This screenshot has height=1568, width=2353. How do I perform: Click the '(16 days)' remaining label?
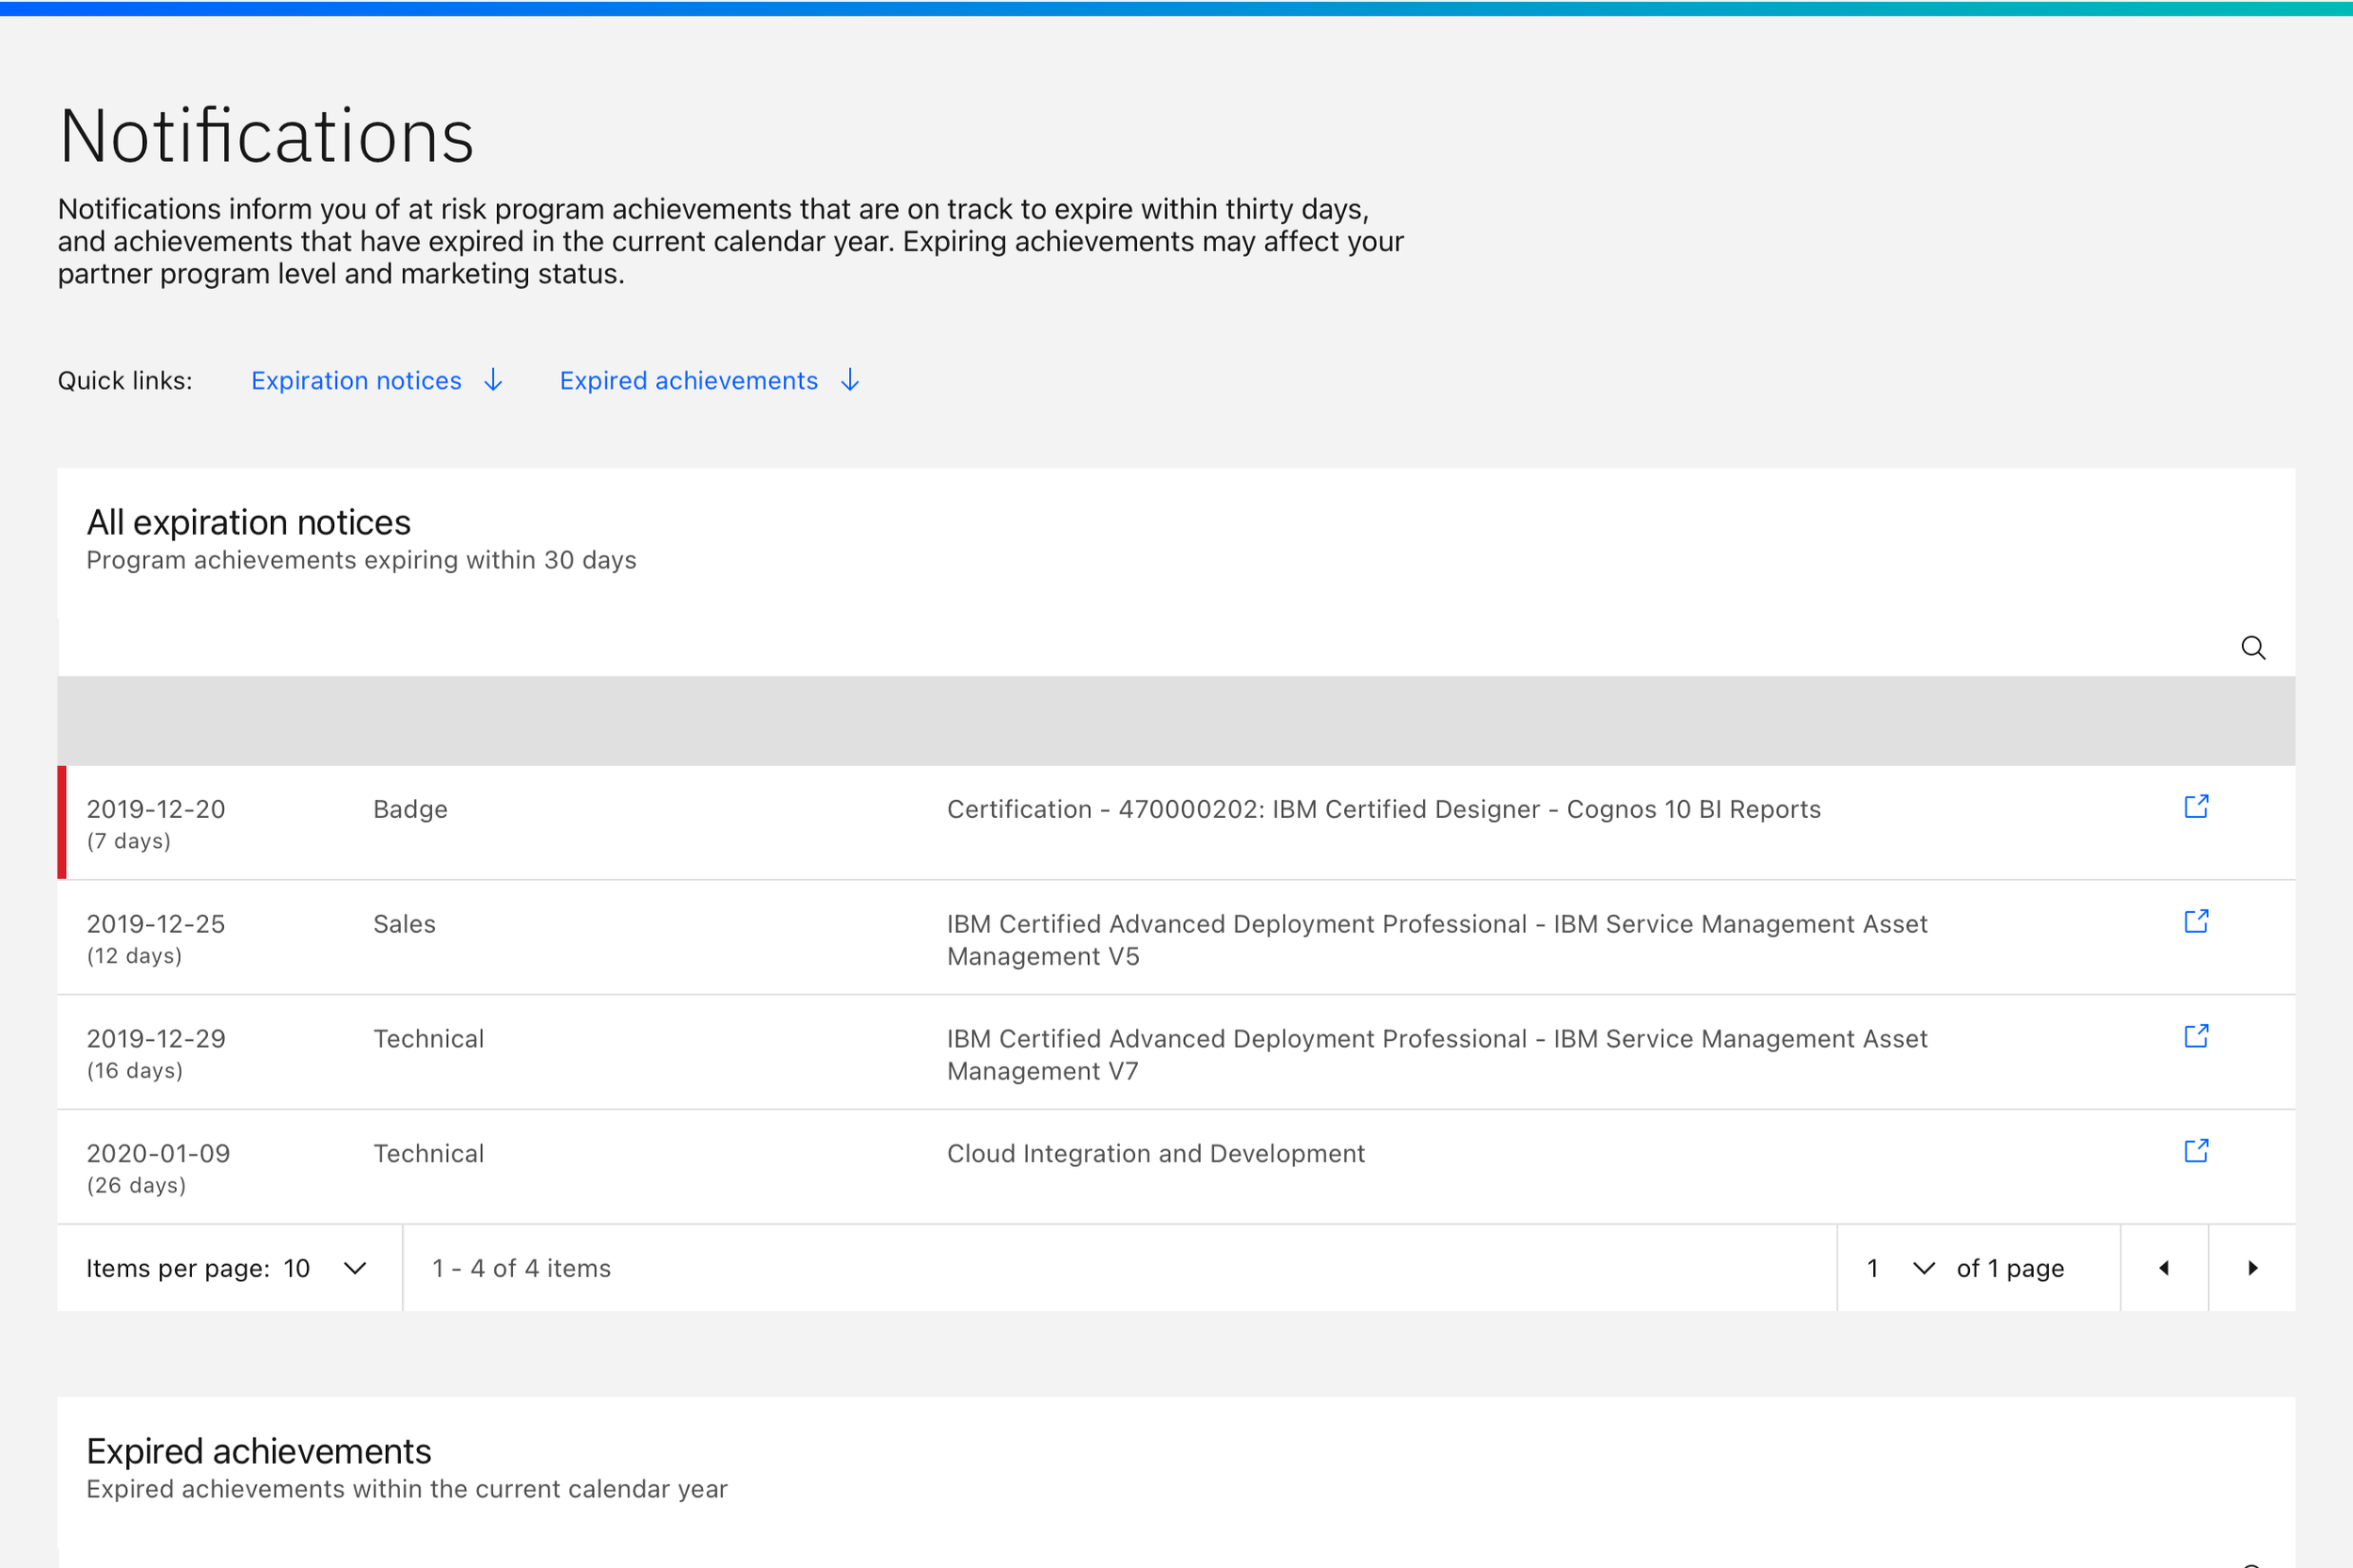(x=134, y=1071)
